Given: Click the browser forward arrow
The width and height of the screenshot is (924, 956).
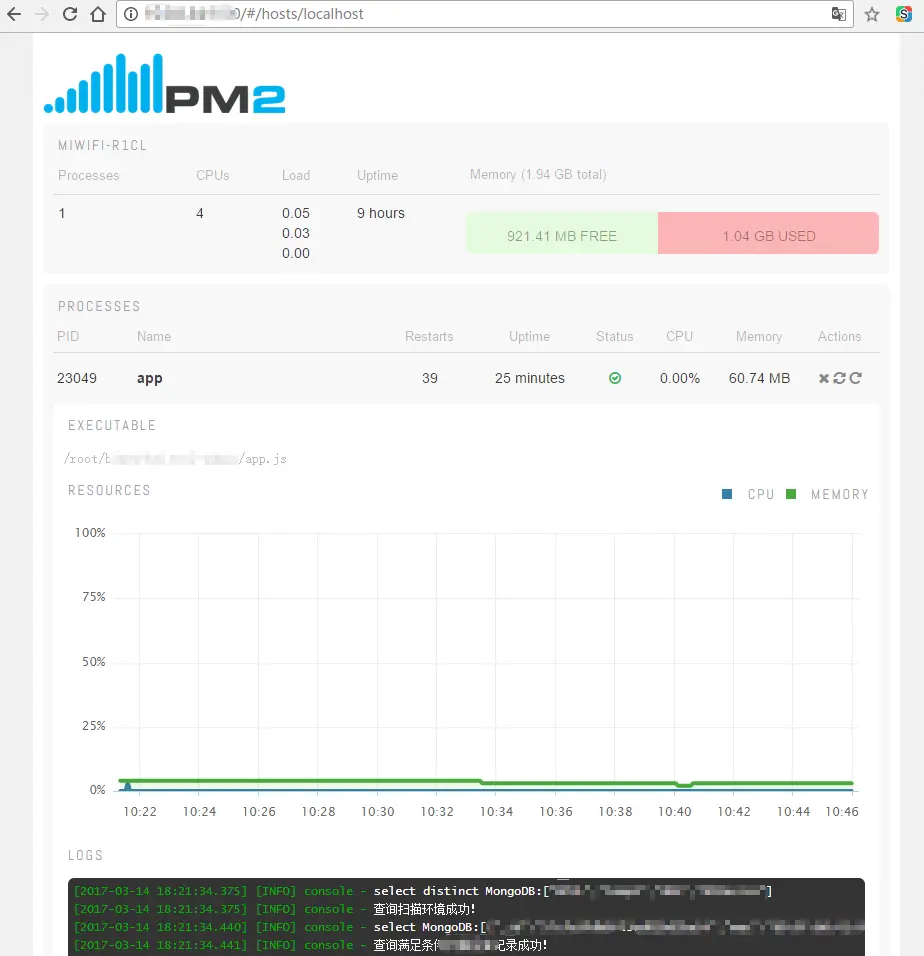Looking at the screenshot, I should click(42, 14).
